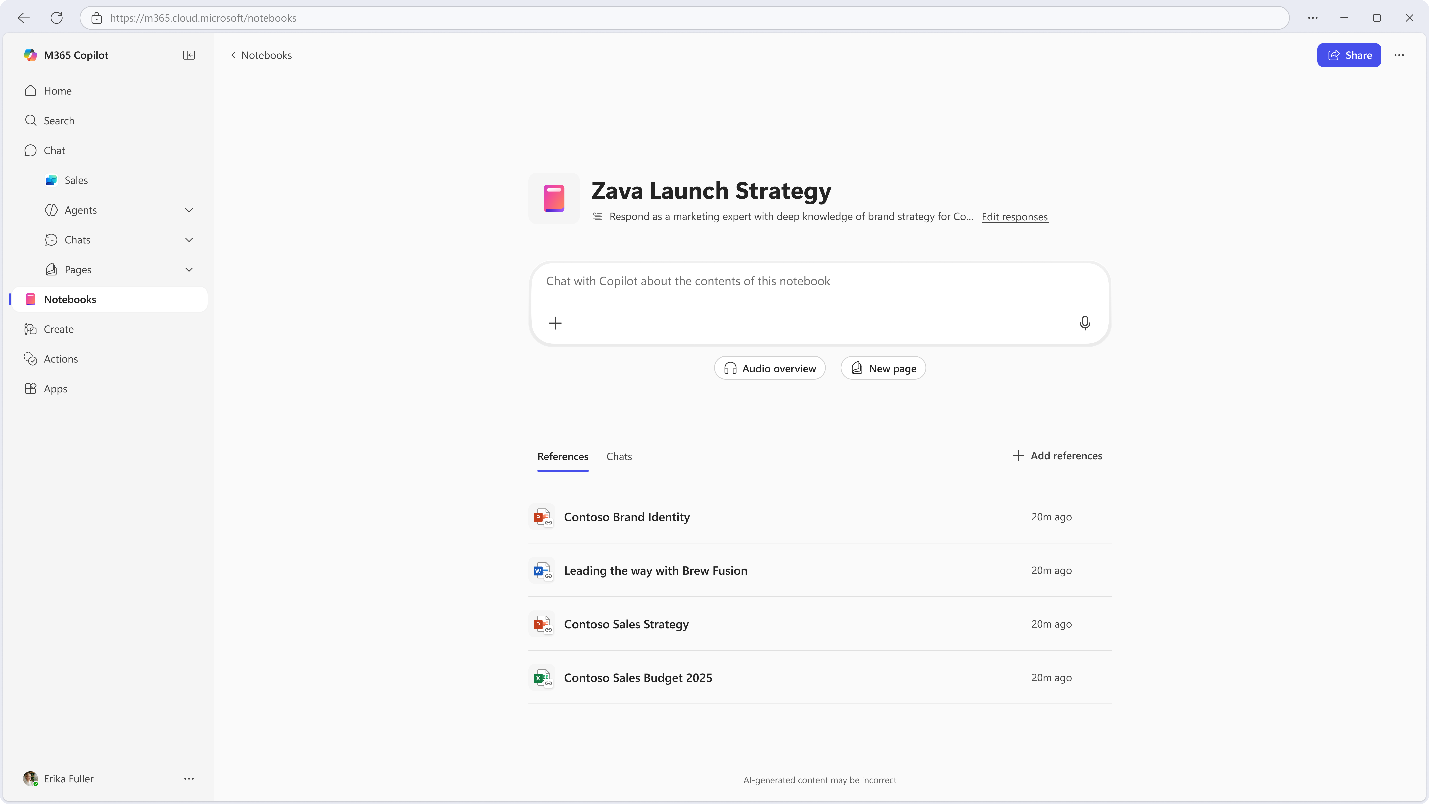Click Word icon for Brew Fusion document

click(x=542, y=571)
